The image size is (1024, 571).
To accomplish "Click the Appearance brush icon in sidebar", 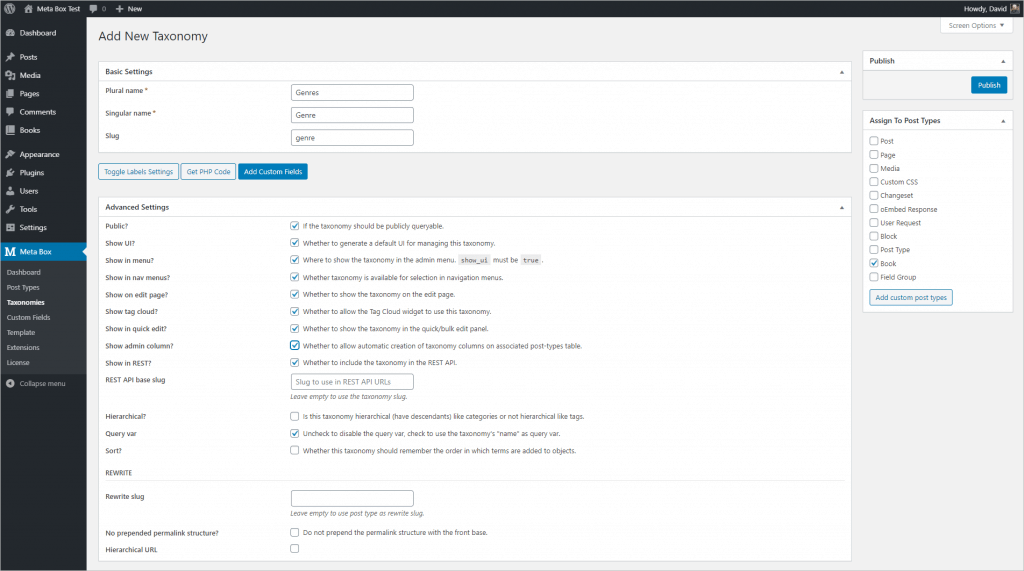I will tap(9, 154).
